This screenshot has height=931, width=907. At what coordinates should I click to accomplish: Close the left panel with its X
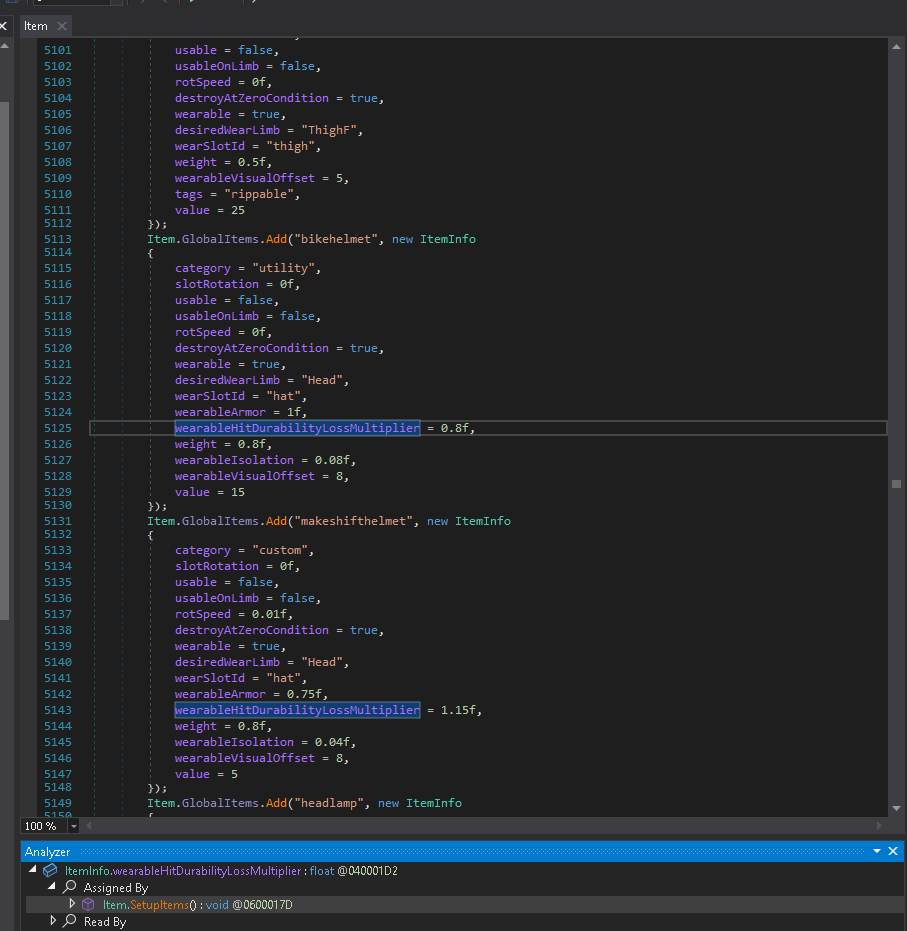[3, 26]
